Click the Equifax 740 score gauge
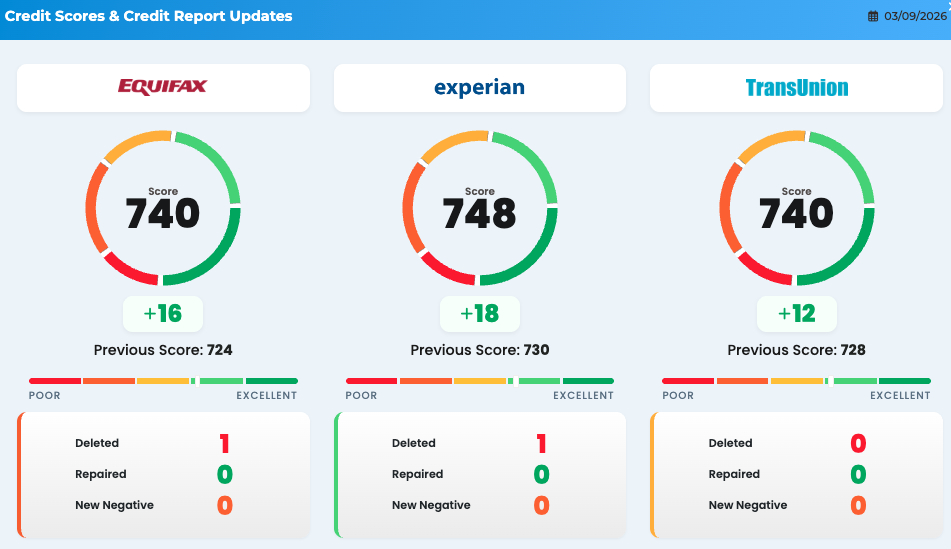Viewport: 951px width, 549px height. tap(163, 207)
